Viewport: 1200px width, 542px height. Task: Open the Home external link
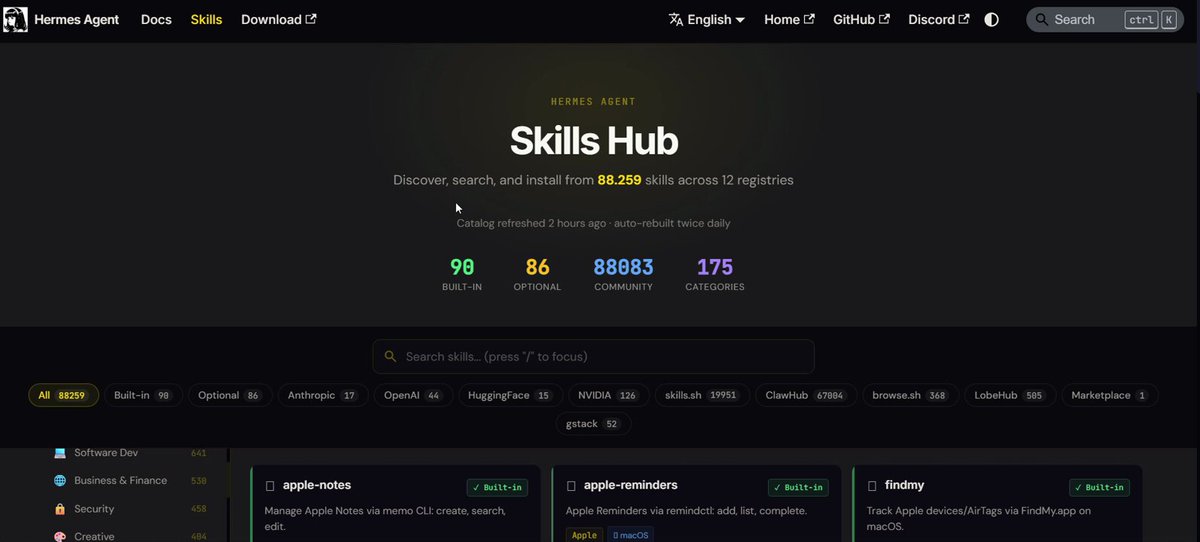(x=789, y=19)
